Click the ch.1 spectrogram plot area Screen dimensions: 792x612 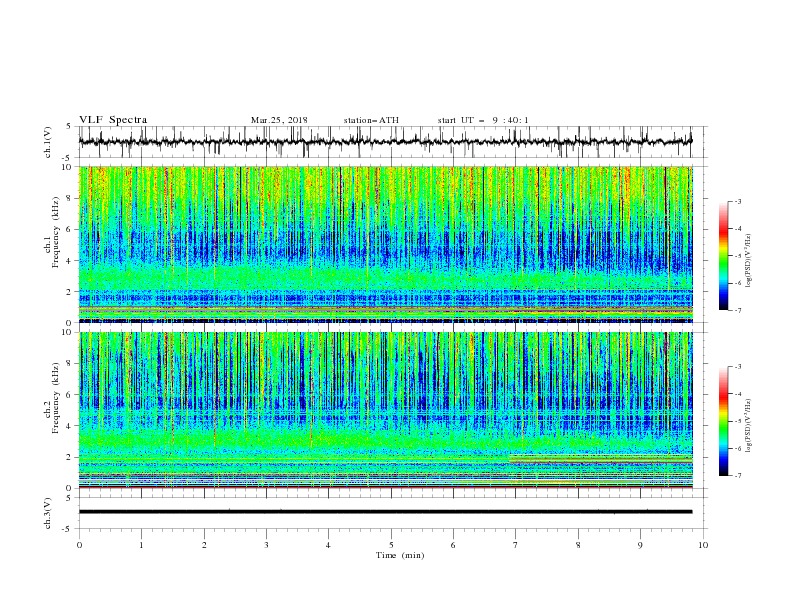pos(385,244)
